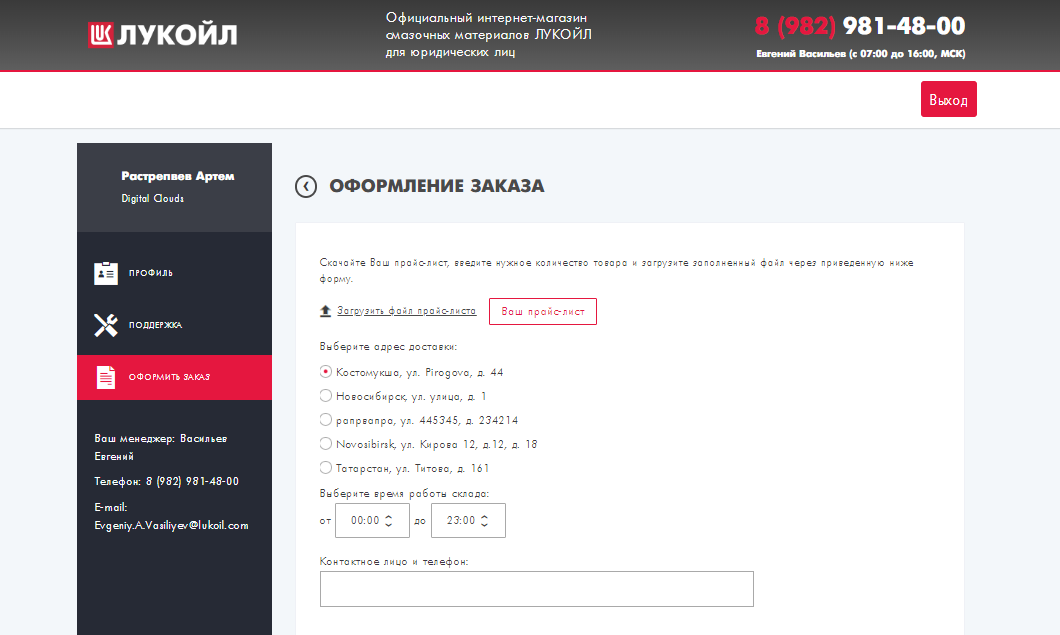Click the stepper arrows on 00:00 start time
The height and width of the screenshot is (635, 1060).
point(389,521)
